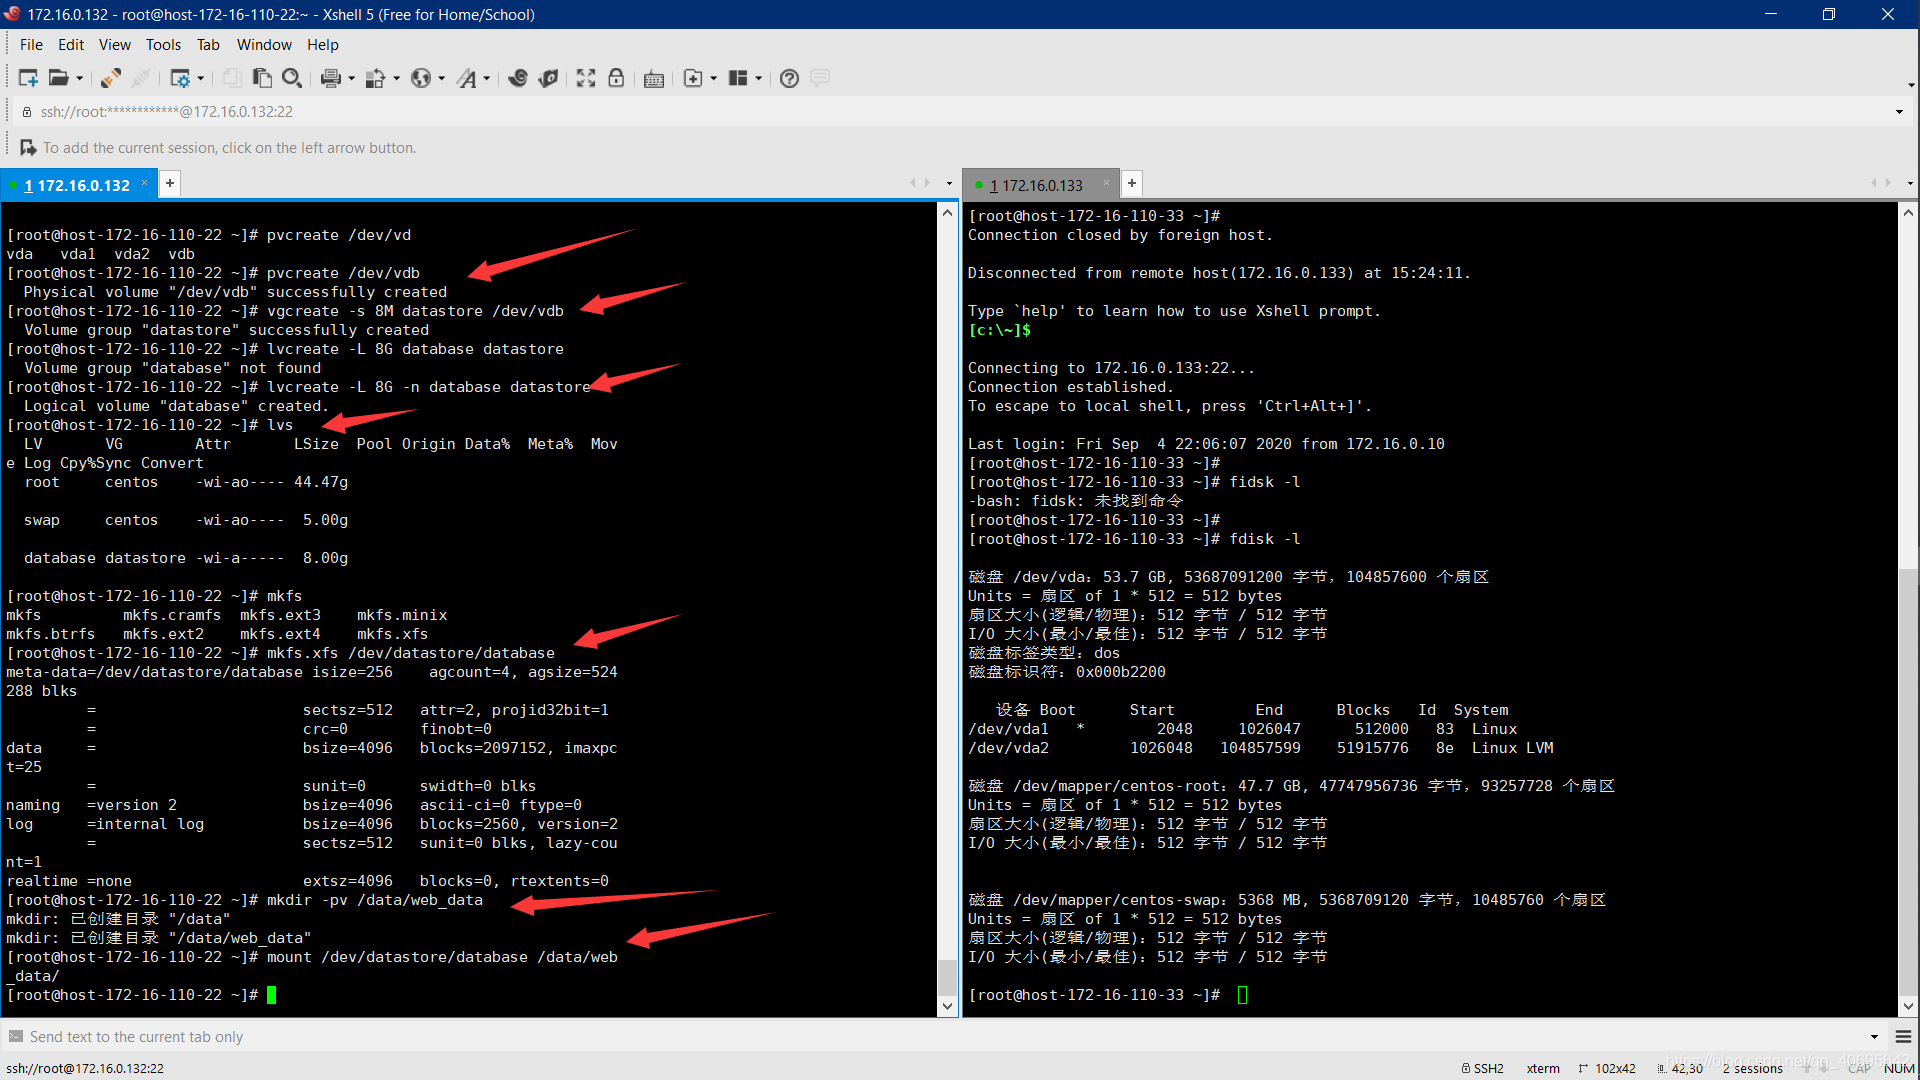Add new tab in left pane

(170, 183)
